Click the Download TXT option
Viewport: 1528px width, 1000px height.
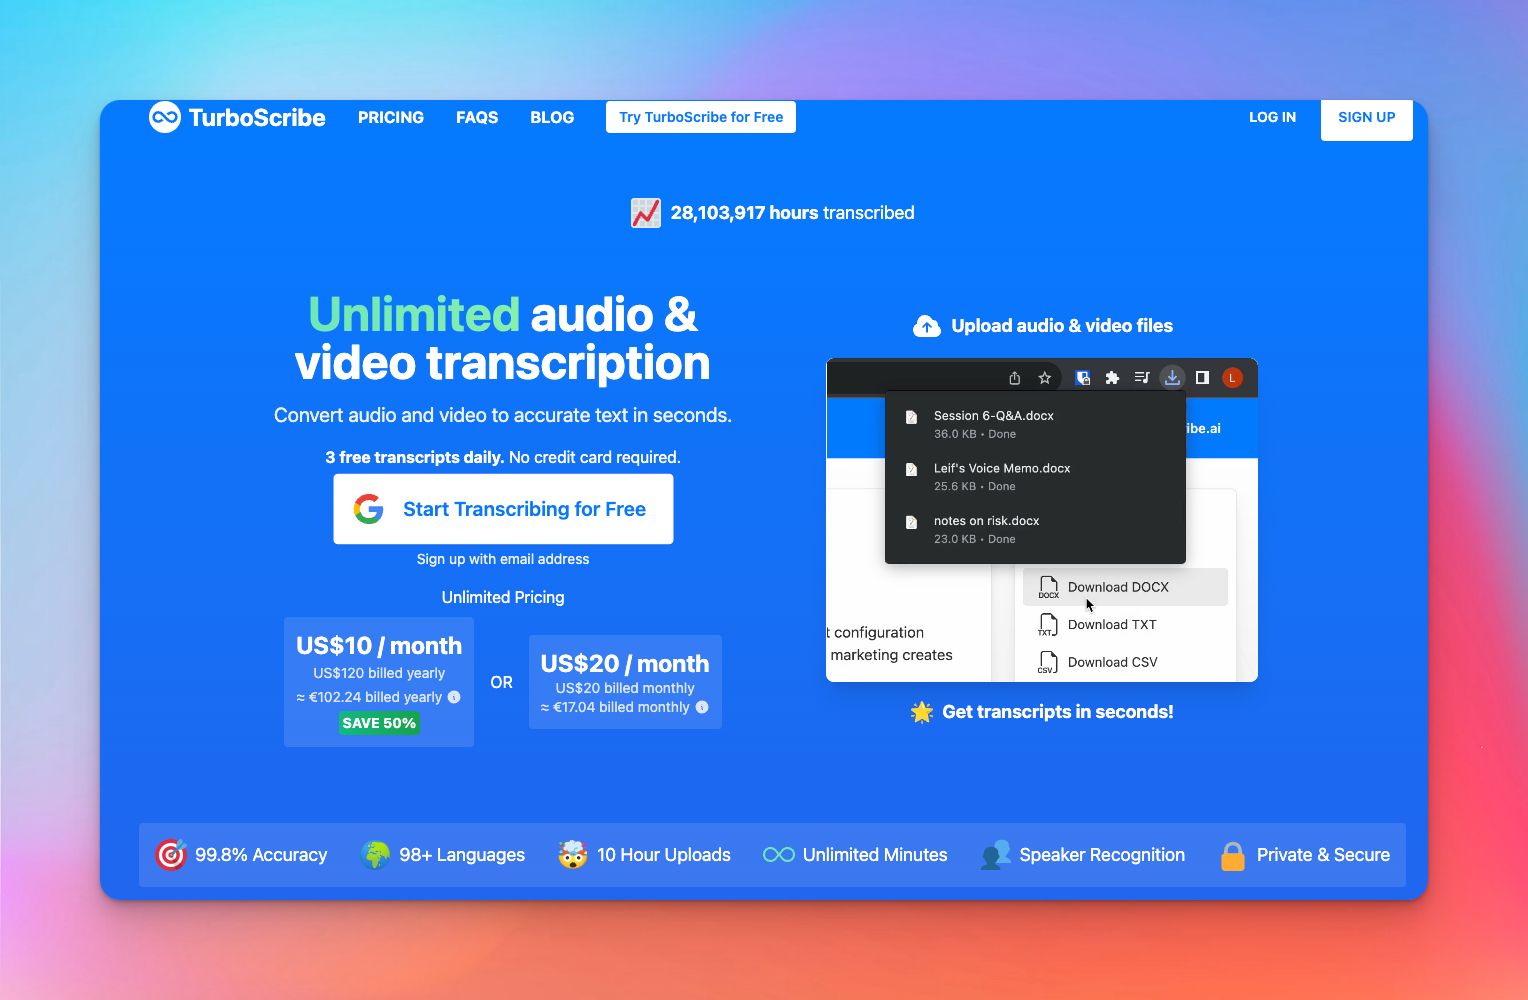(1111, 624)
